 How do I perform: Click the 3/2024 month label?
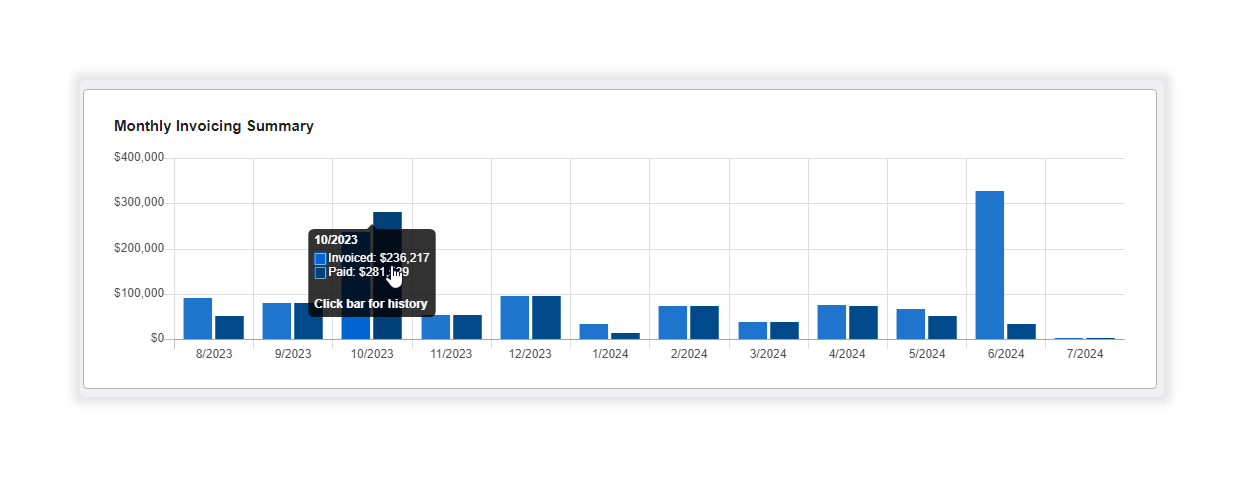tap(768, 354)
